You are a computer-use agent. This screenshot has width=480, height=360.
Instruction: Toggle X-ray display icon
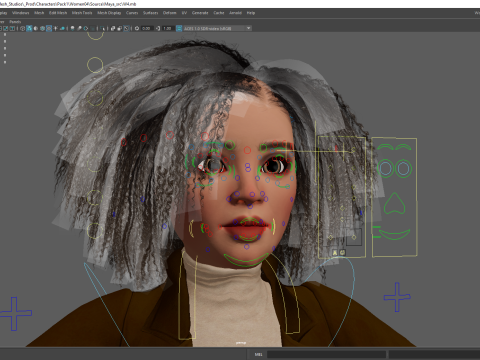pyautogui.click(x=113, y=28)
